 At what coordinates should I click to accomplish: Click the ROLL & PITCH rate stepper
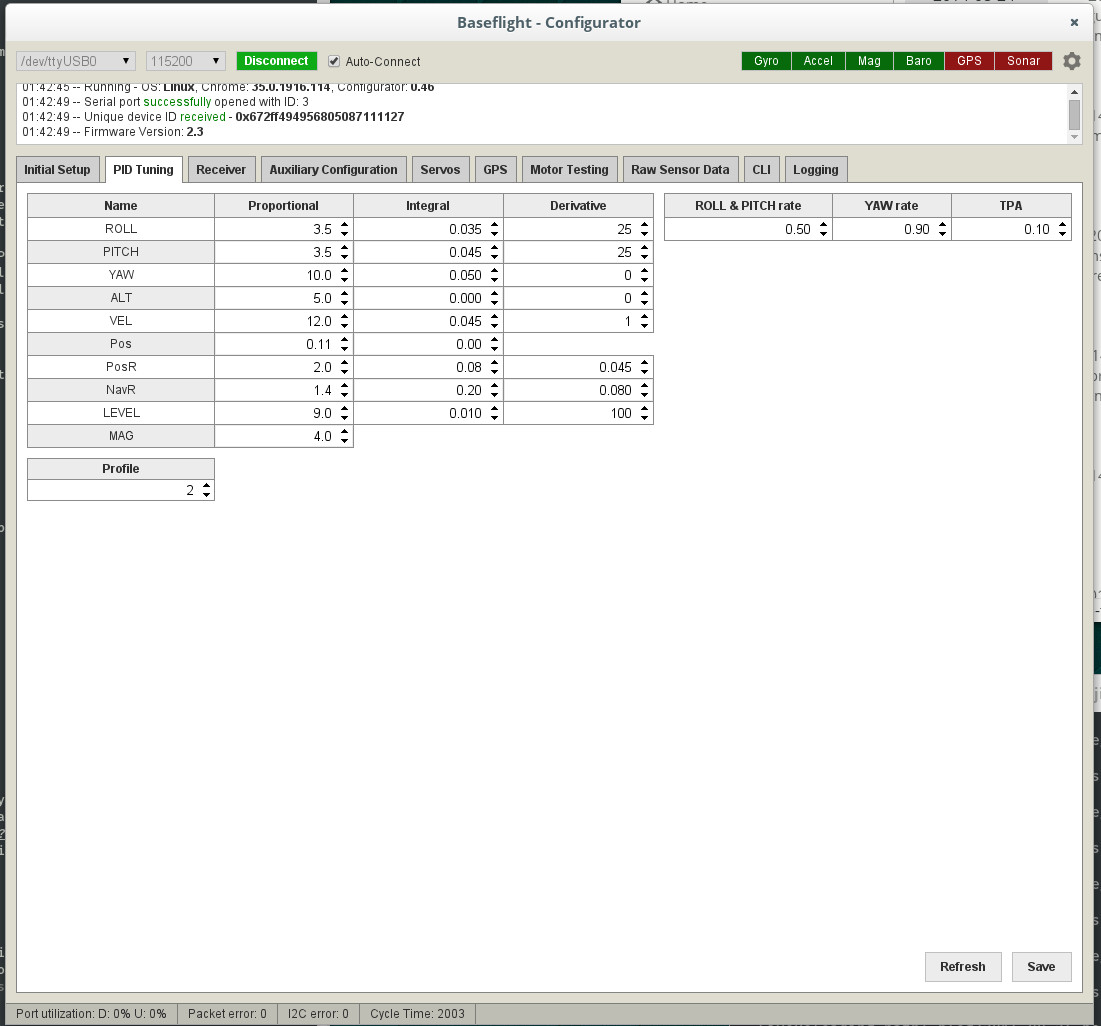(x=823, y=229)
